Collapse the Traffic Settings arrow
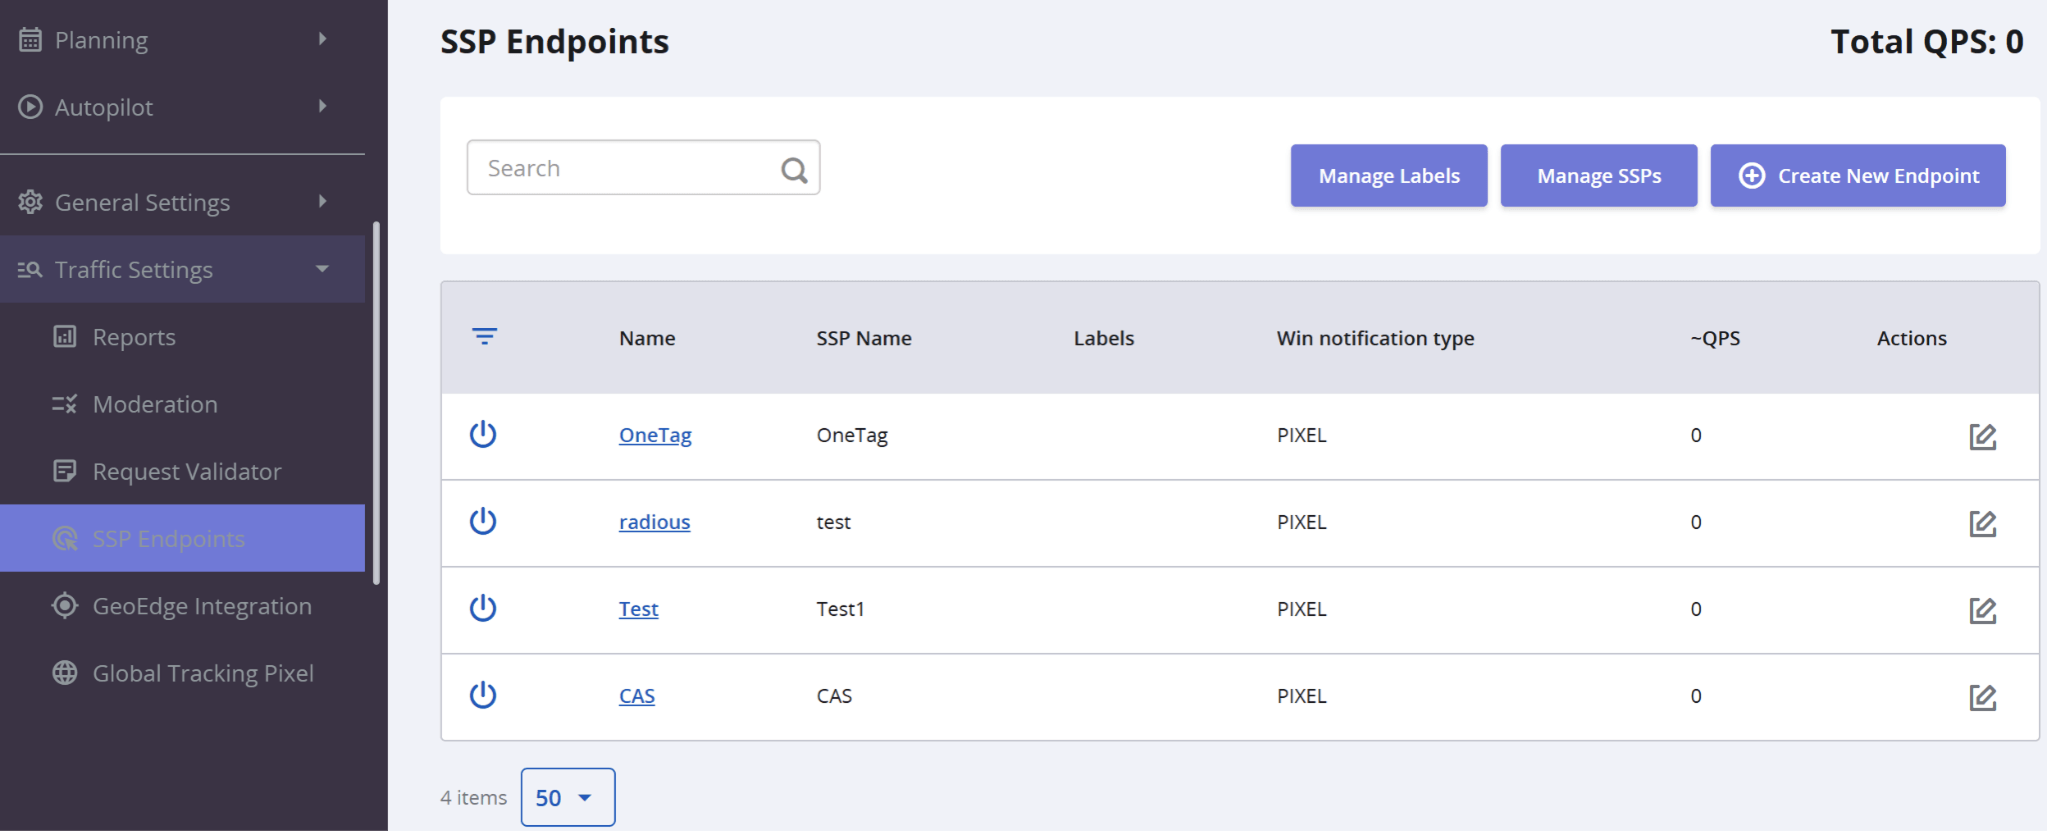The image size is (2047, 831). (x=322, y=268)
